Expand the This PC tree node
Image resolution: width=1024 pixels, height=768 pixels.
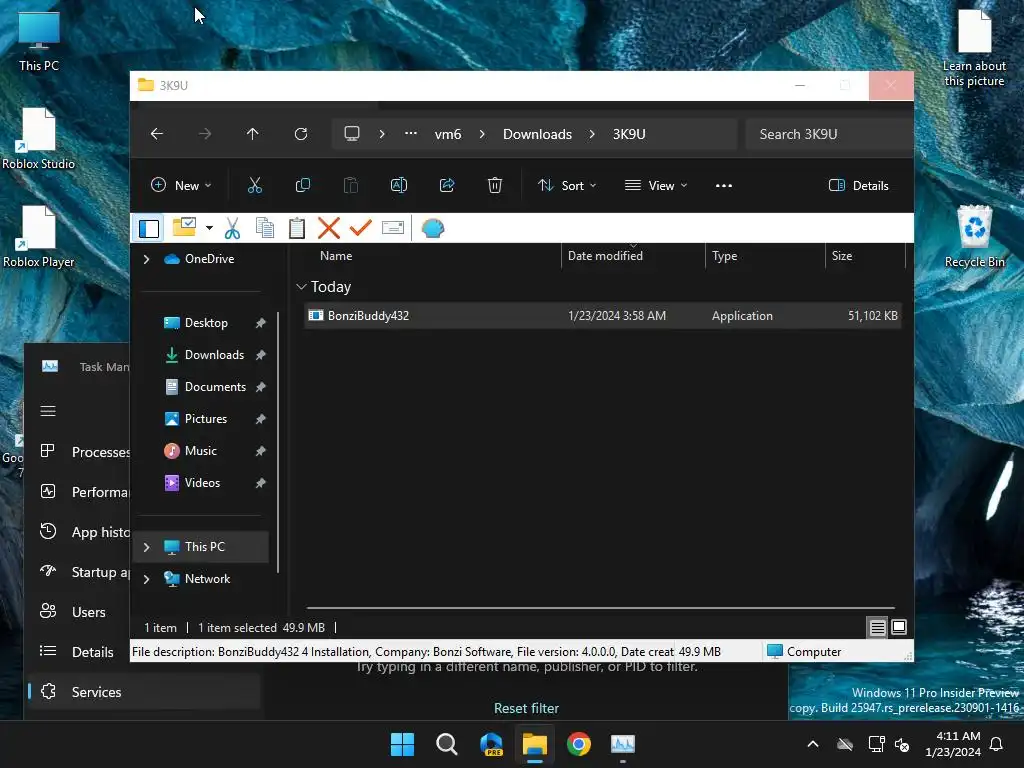(x=146, y=547)
